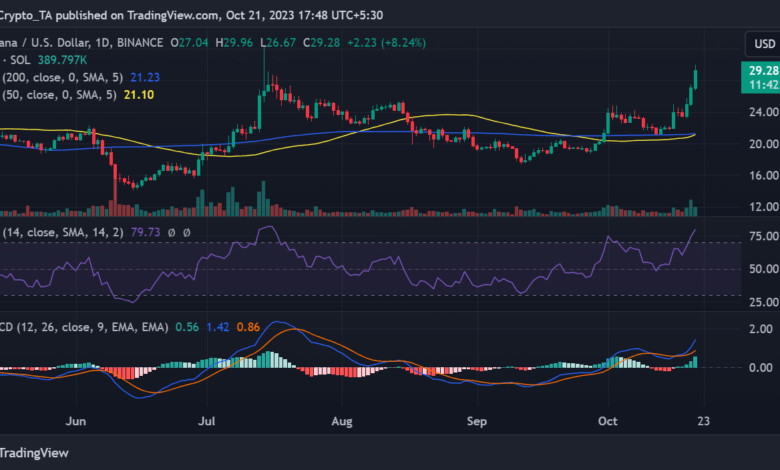This screenshot has height=470, width=780.
Task: Click the 75.00 level on RSI axis
Action: point(760,237)
